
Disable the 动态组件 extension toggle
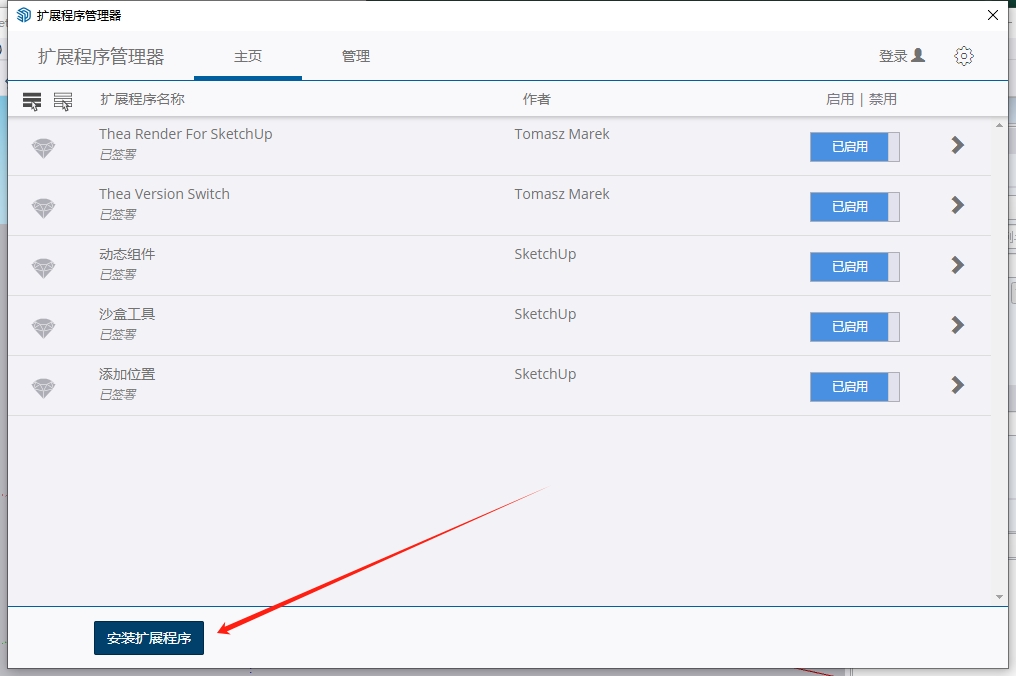pyautogui.click(x=855, y=267)
